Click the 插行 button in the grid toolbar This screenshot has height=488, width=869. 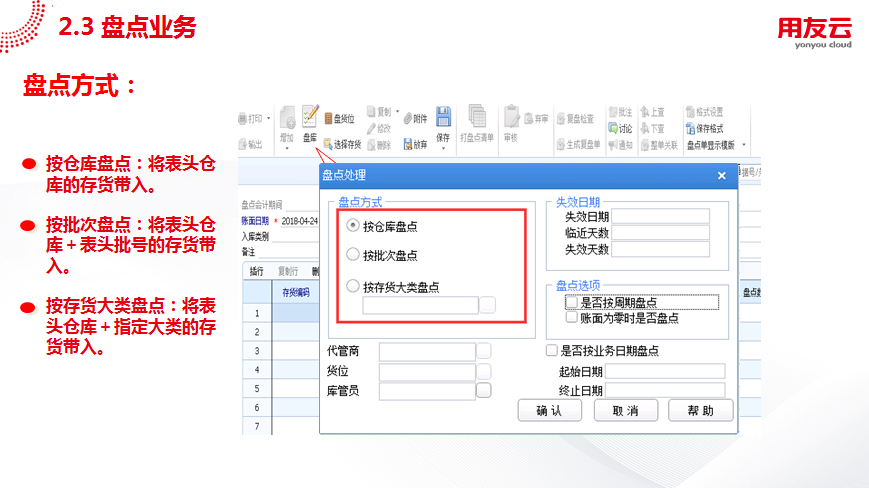pos(257,271)
